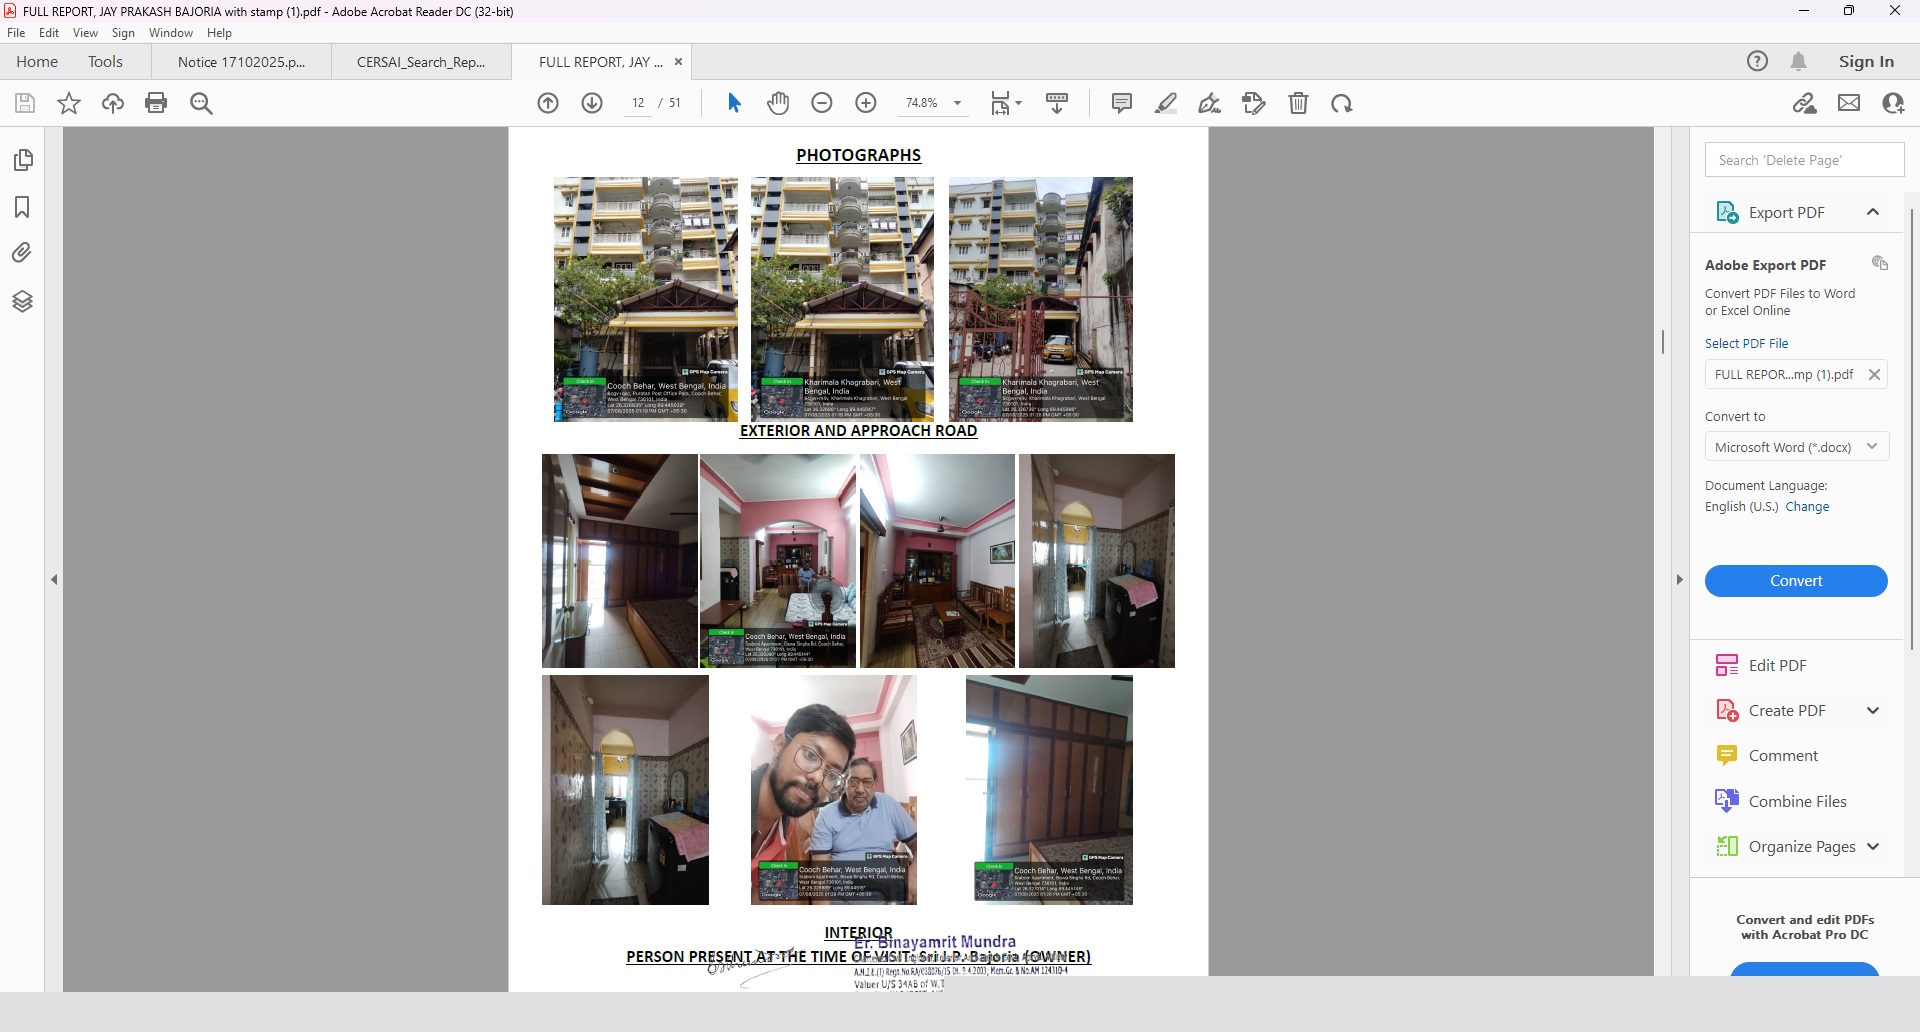Remove the selected FULL REPOR pdf file

pos(1874,375)
